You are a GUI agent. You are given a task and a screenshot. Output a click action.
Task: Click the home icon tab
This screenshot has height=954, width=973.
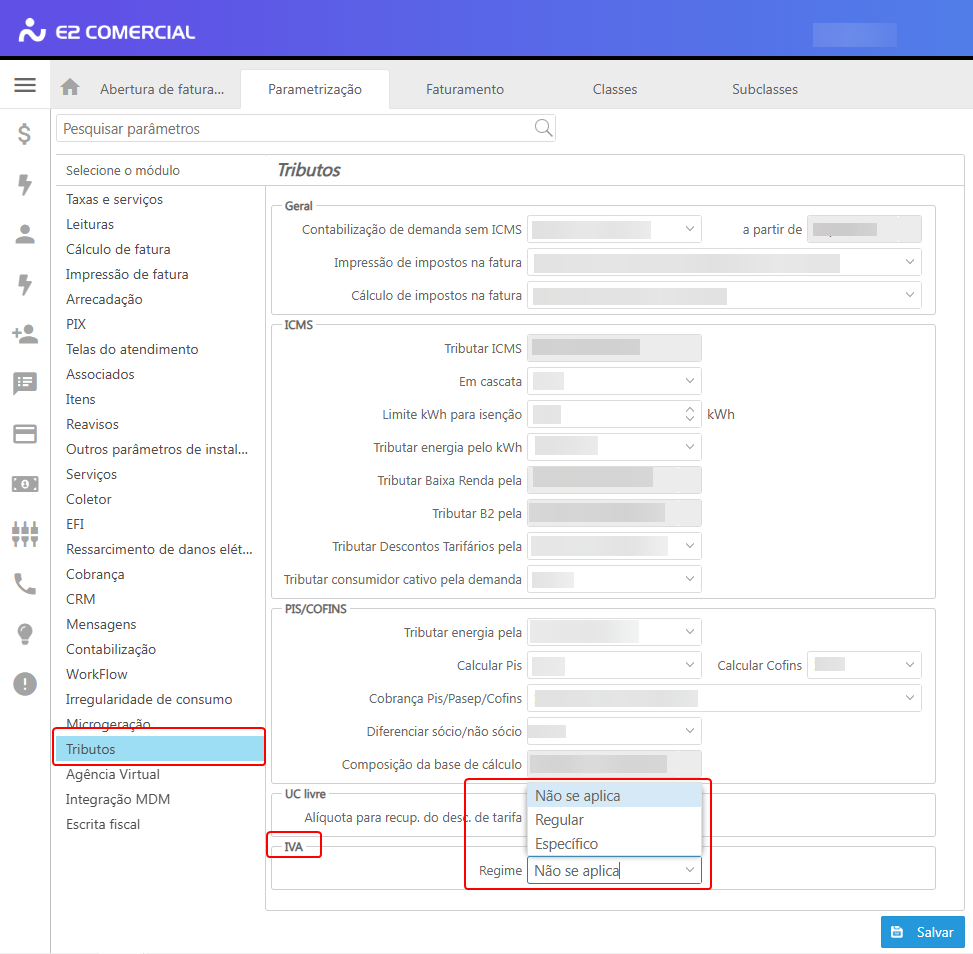click(70, 88)
